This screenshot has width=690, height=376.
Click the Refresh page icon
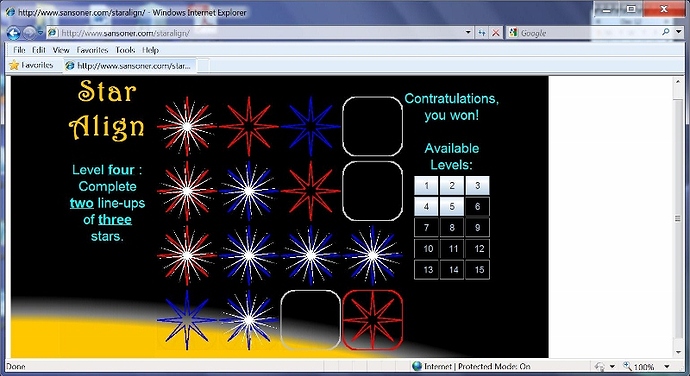coord(482,33)
